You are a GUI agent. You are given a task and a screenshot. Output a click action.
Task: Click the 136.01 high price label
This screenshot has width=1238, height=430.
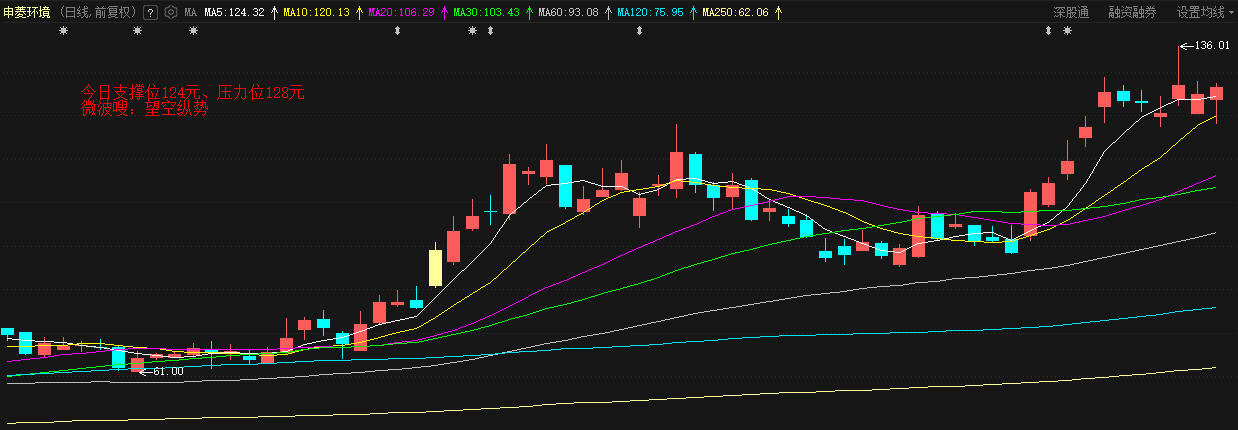1212,45
